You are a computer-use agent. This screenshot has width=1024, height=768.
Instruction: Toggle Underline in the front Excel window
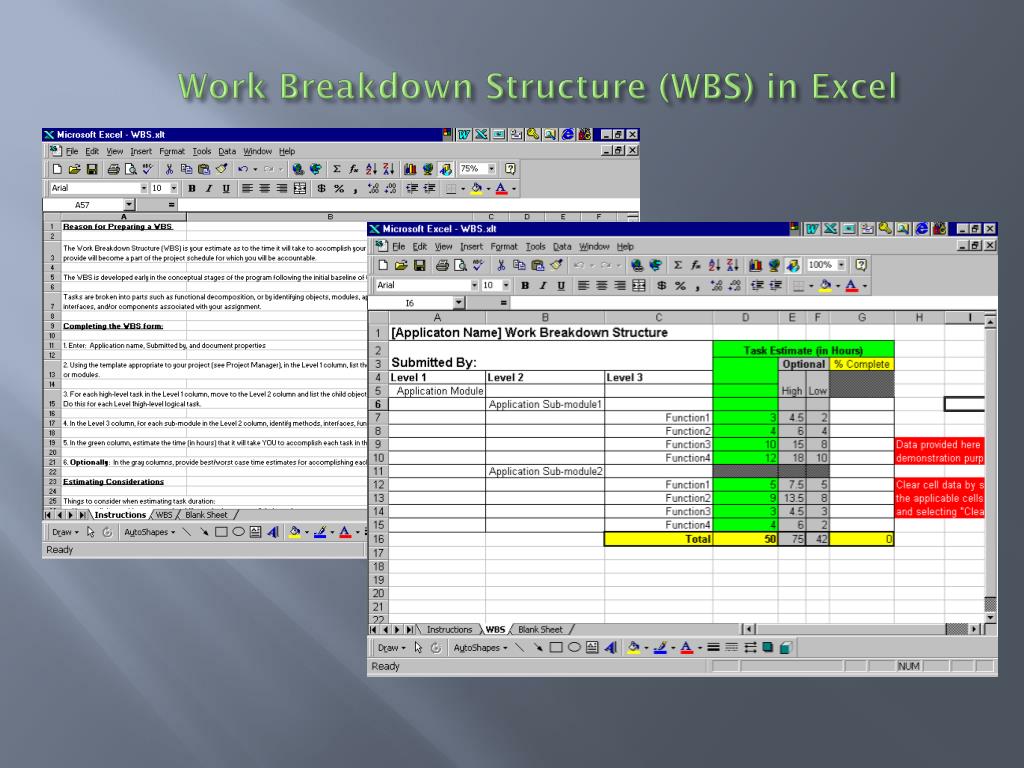pyautogui.click(x=561, y=285)
